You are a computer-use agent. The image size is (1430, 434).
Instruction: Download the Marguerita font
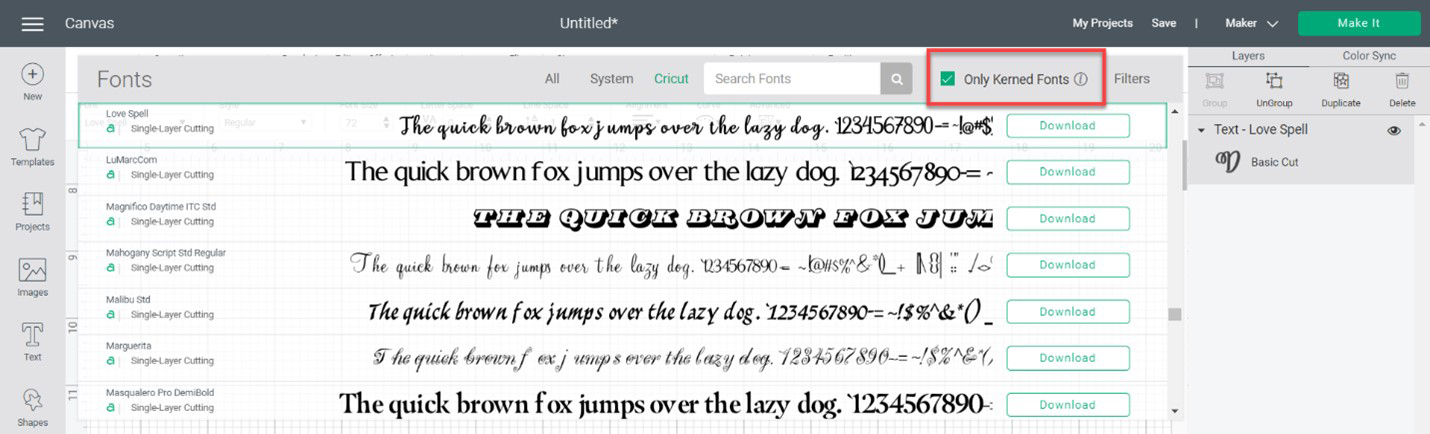1068,358
